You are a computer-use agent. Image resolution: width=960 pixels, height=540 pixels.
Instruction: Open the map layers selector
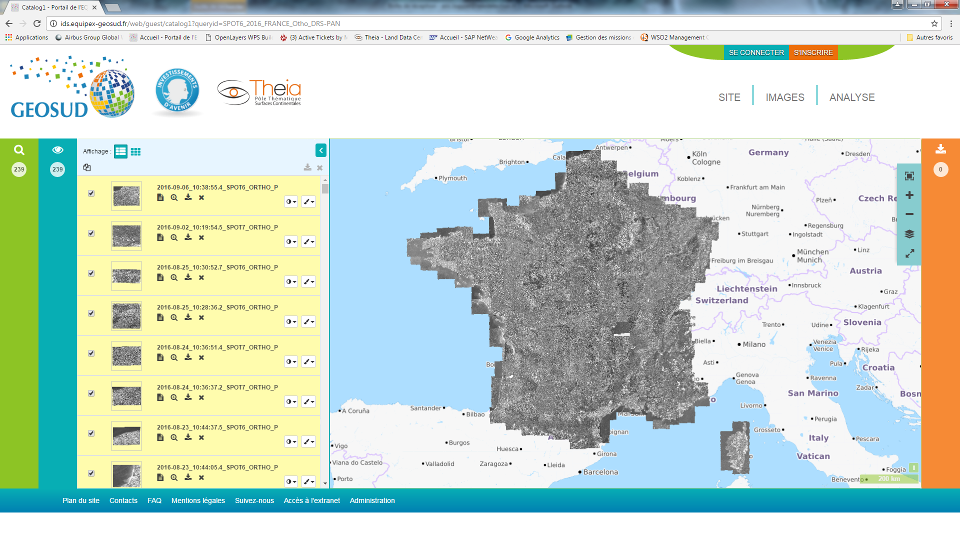[909, 234]
